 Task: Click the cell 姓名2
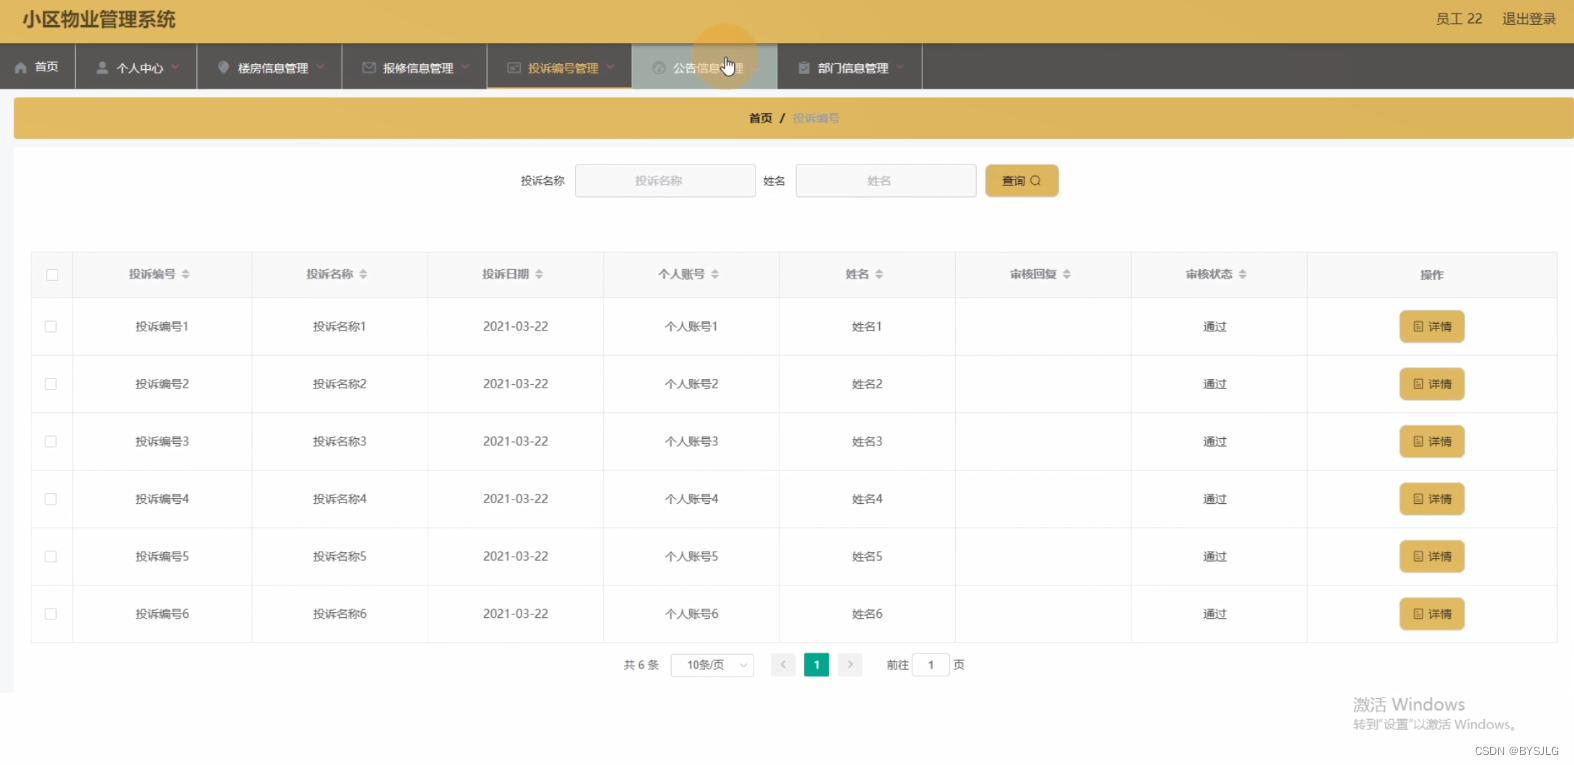[x=867, y=384]
